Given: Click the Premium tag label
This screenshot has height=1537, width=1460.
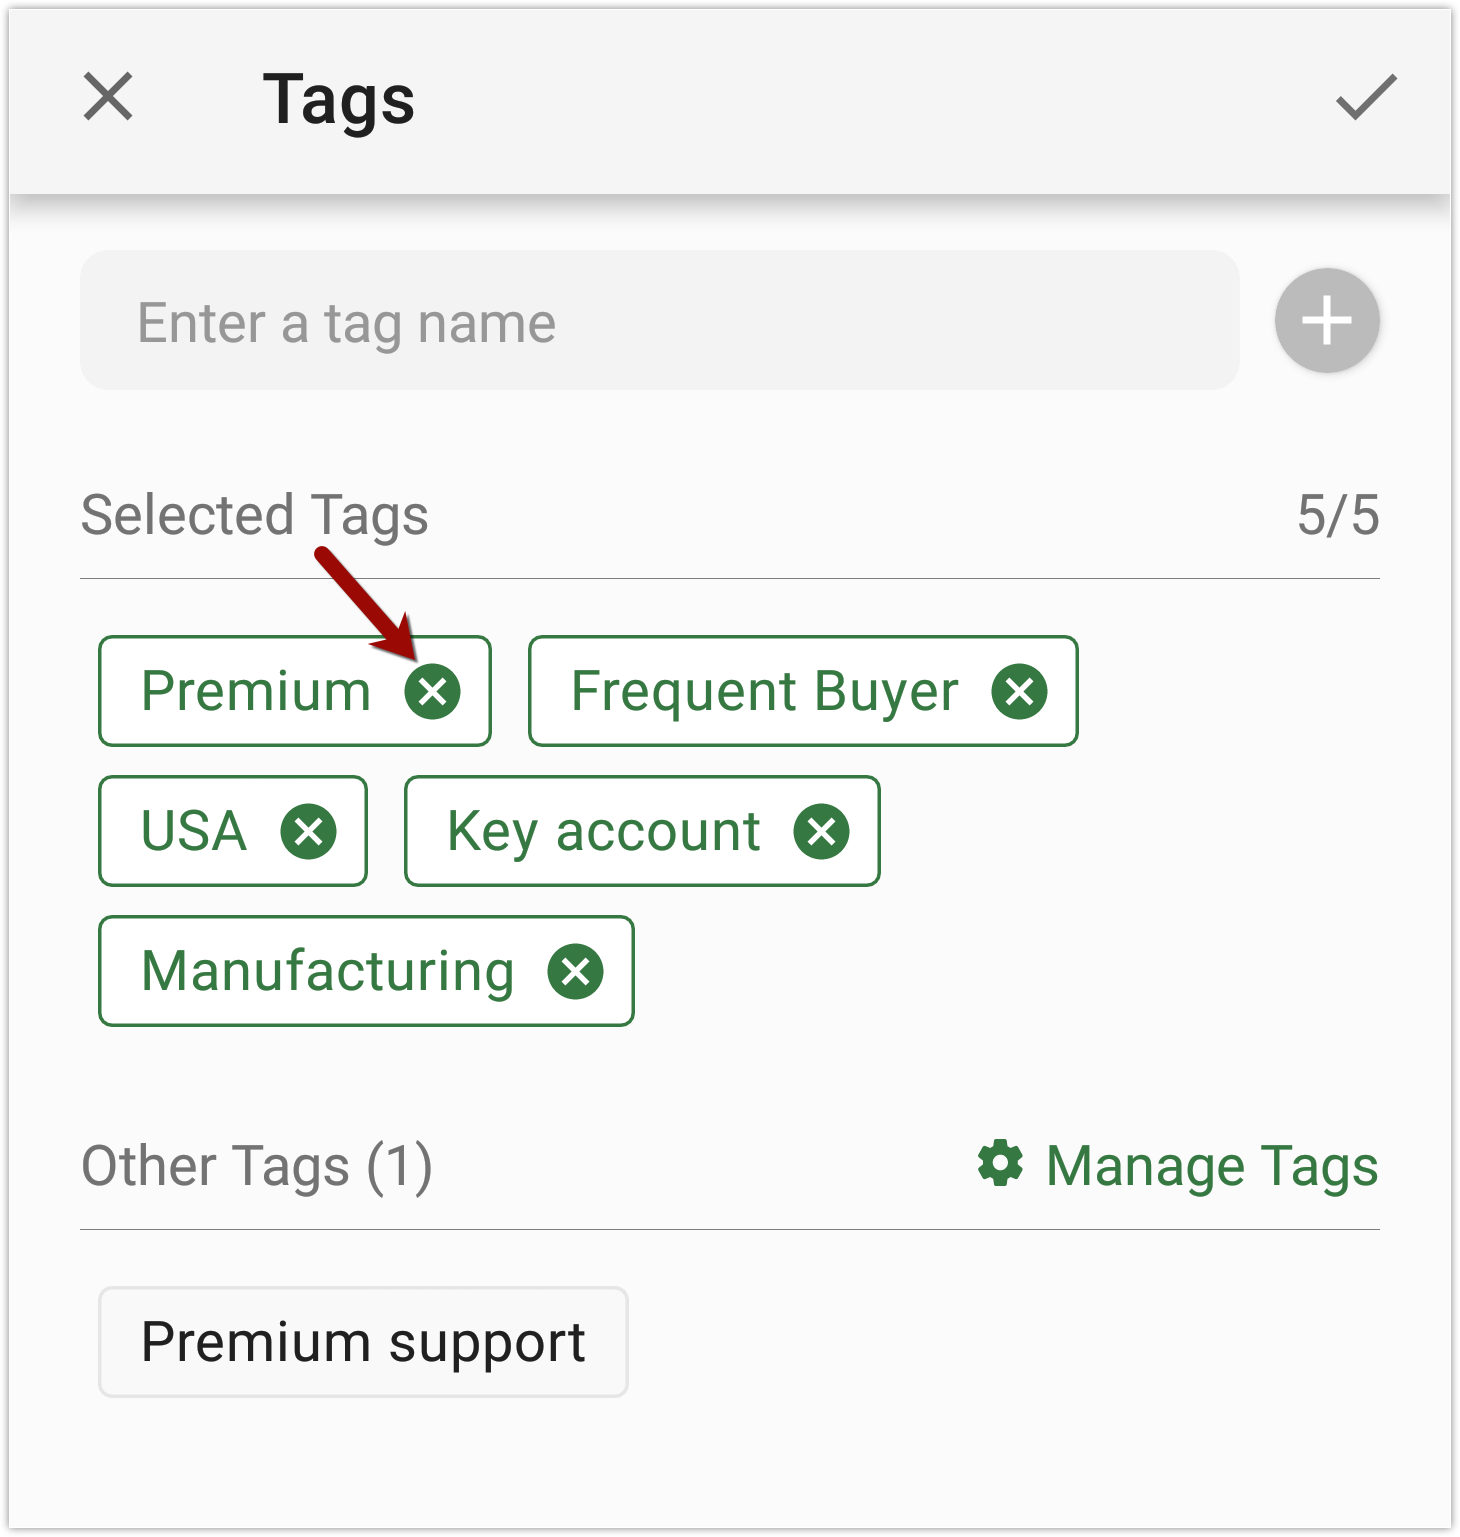Looking at the screenshot, I should click(256, 691).
